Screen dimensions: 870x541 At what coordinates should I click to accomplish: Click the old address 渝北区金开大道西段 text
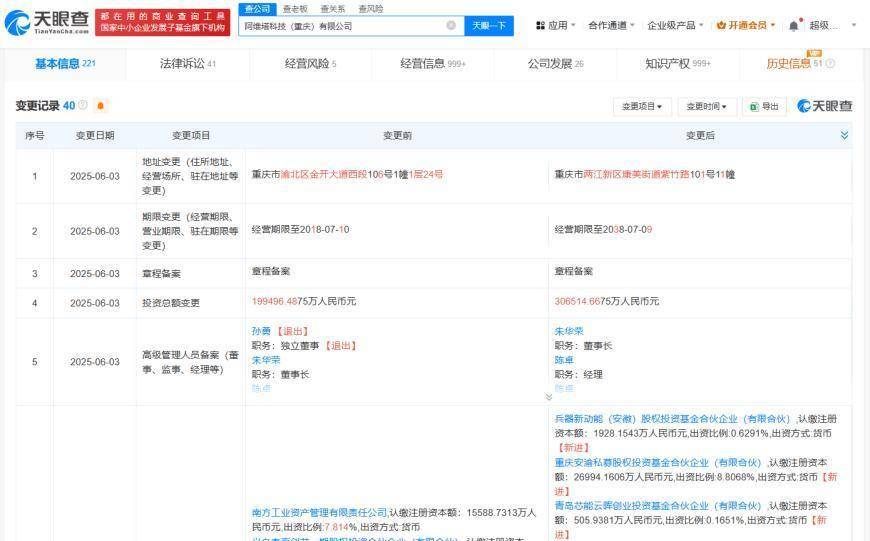324,174
